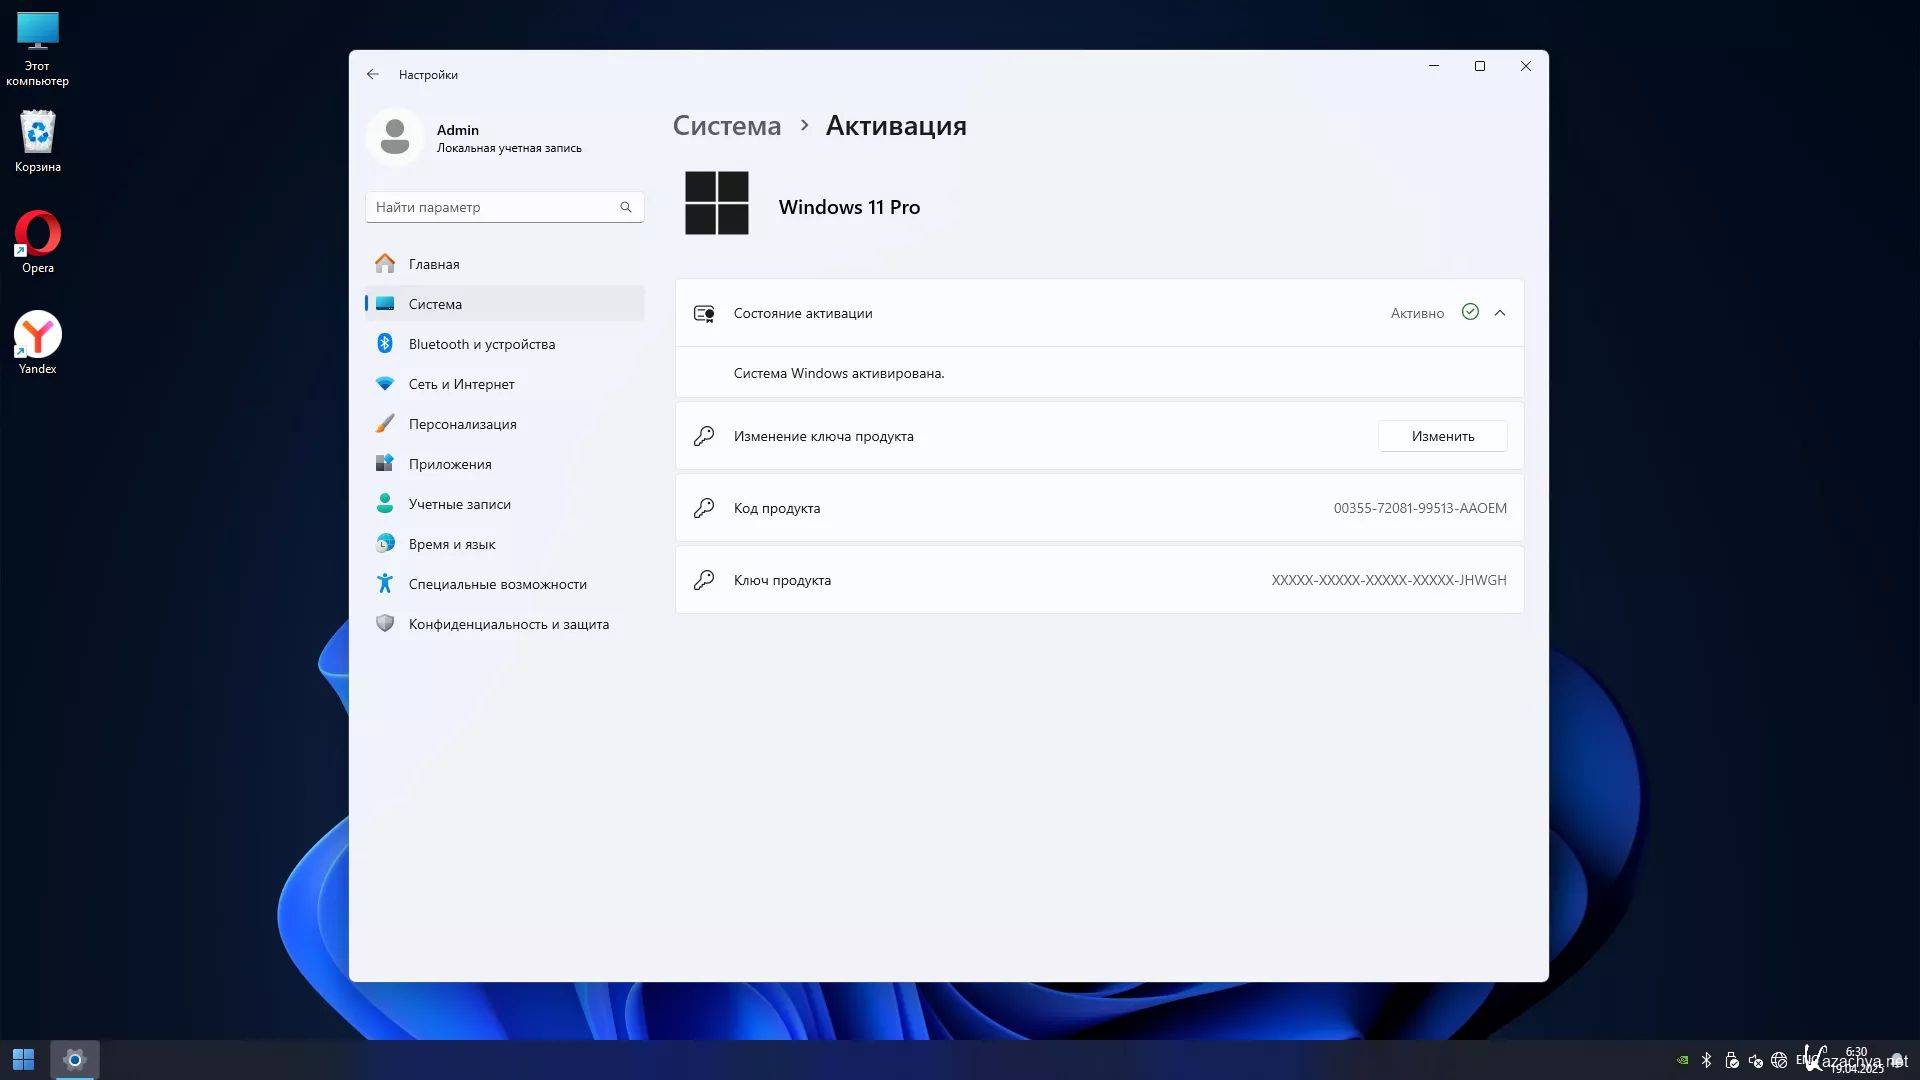1920x1080 pixels.
Task: Go back using the Settings back arrow
Action: (x=372, y=74)
